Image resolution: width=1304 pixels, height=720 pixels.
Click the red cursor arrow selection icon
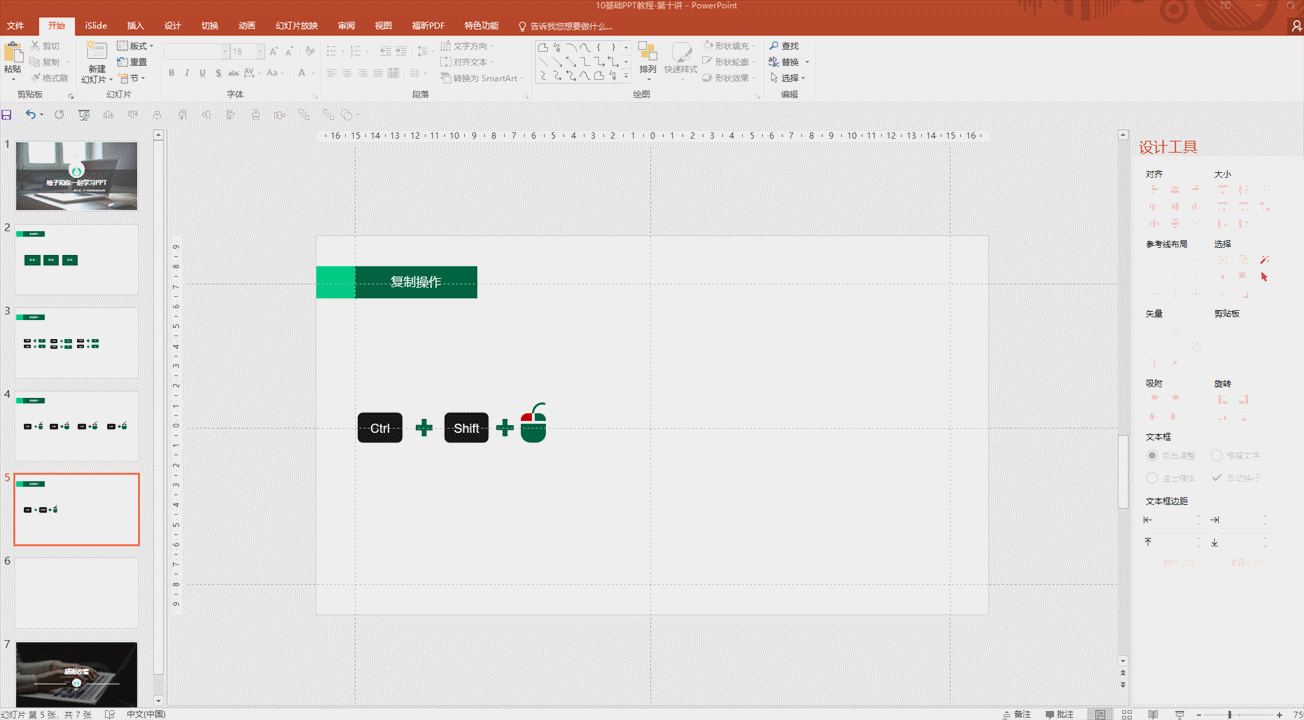click(1264, 277)
